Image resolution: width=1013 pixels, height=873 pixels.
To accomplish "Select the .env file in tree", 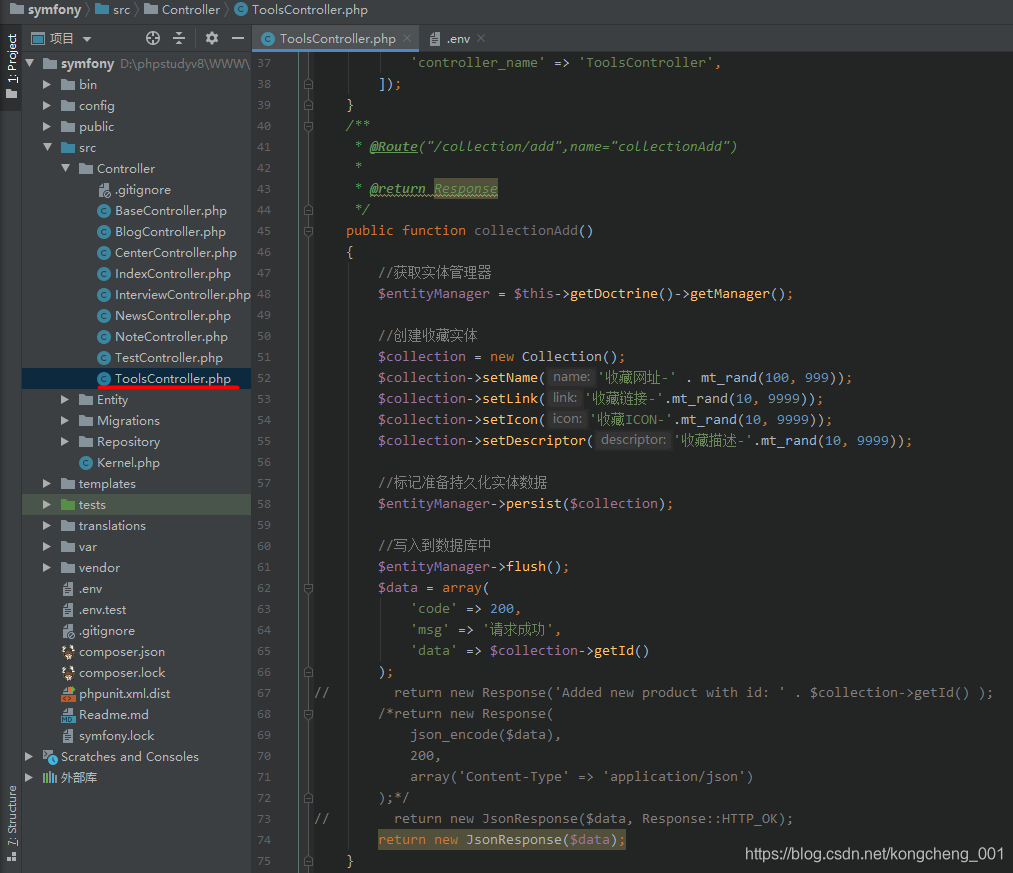I will click(x=81, y=589).
